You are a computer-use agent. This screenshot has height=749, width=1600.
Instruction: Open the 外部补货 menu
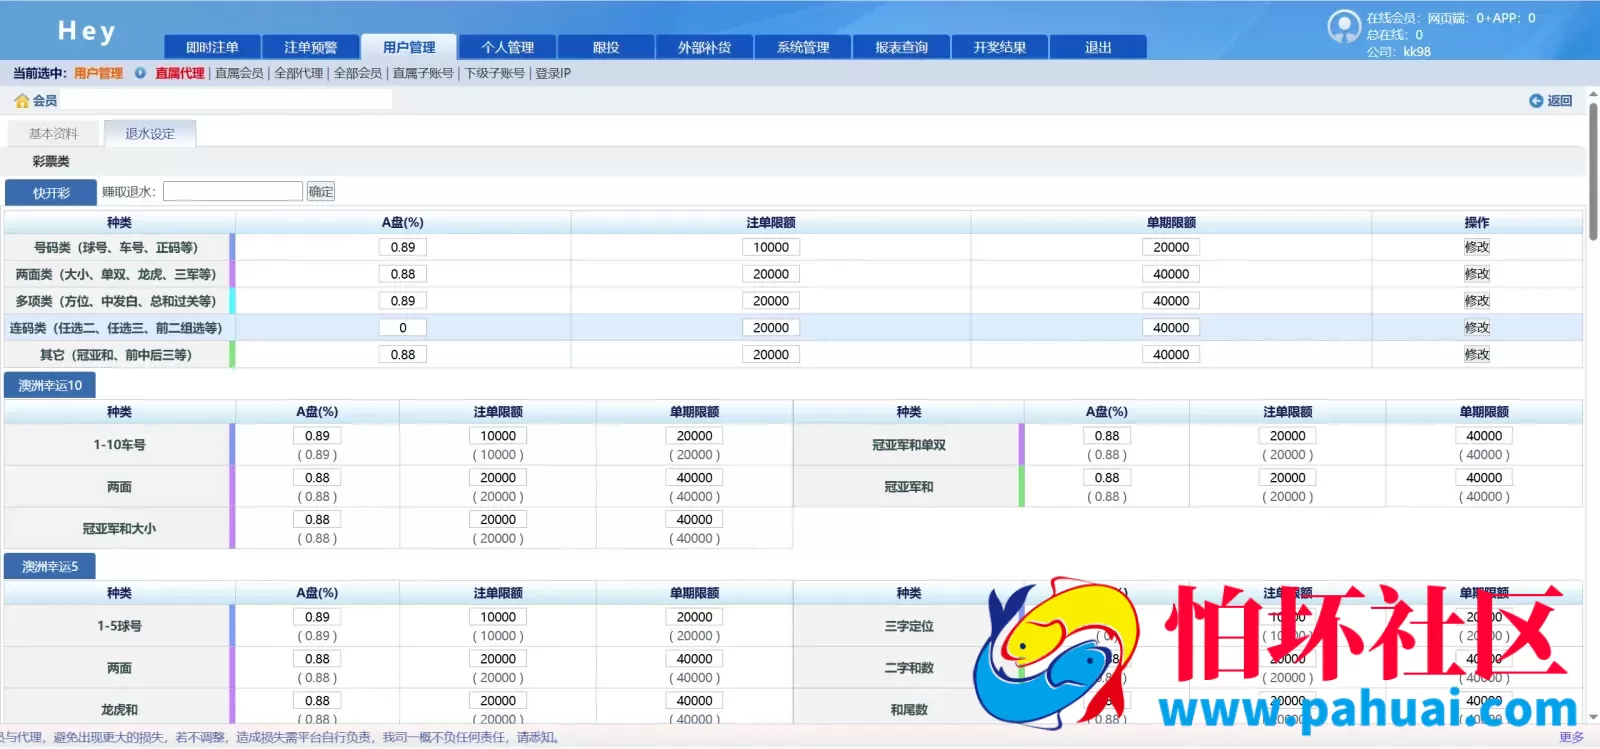pyautogui.click(x=705, y=47)
